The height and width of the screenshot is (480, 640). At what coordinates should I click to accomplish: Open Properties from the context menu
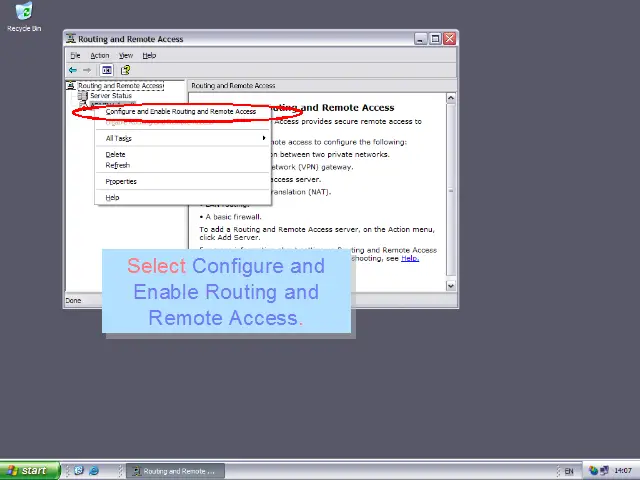(121, 181)
